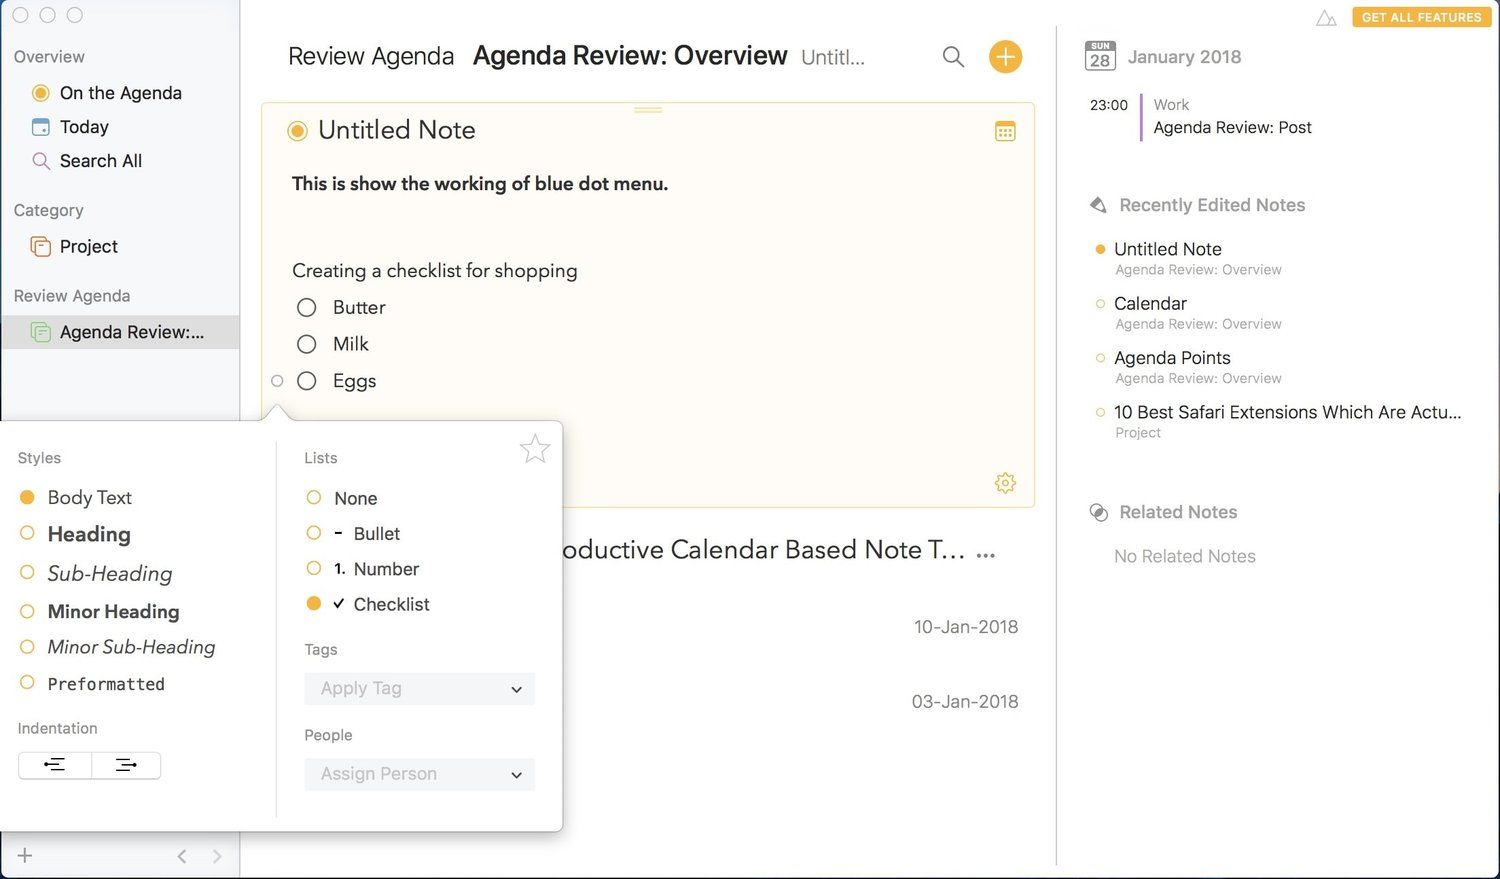Open the note's calendar date icon
Screen dimensions: 1500x879
click(1005, 131)
